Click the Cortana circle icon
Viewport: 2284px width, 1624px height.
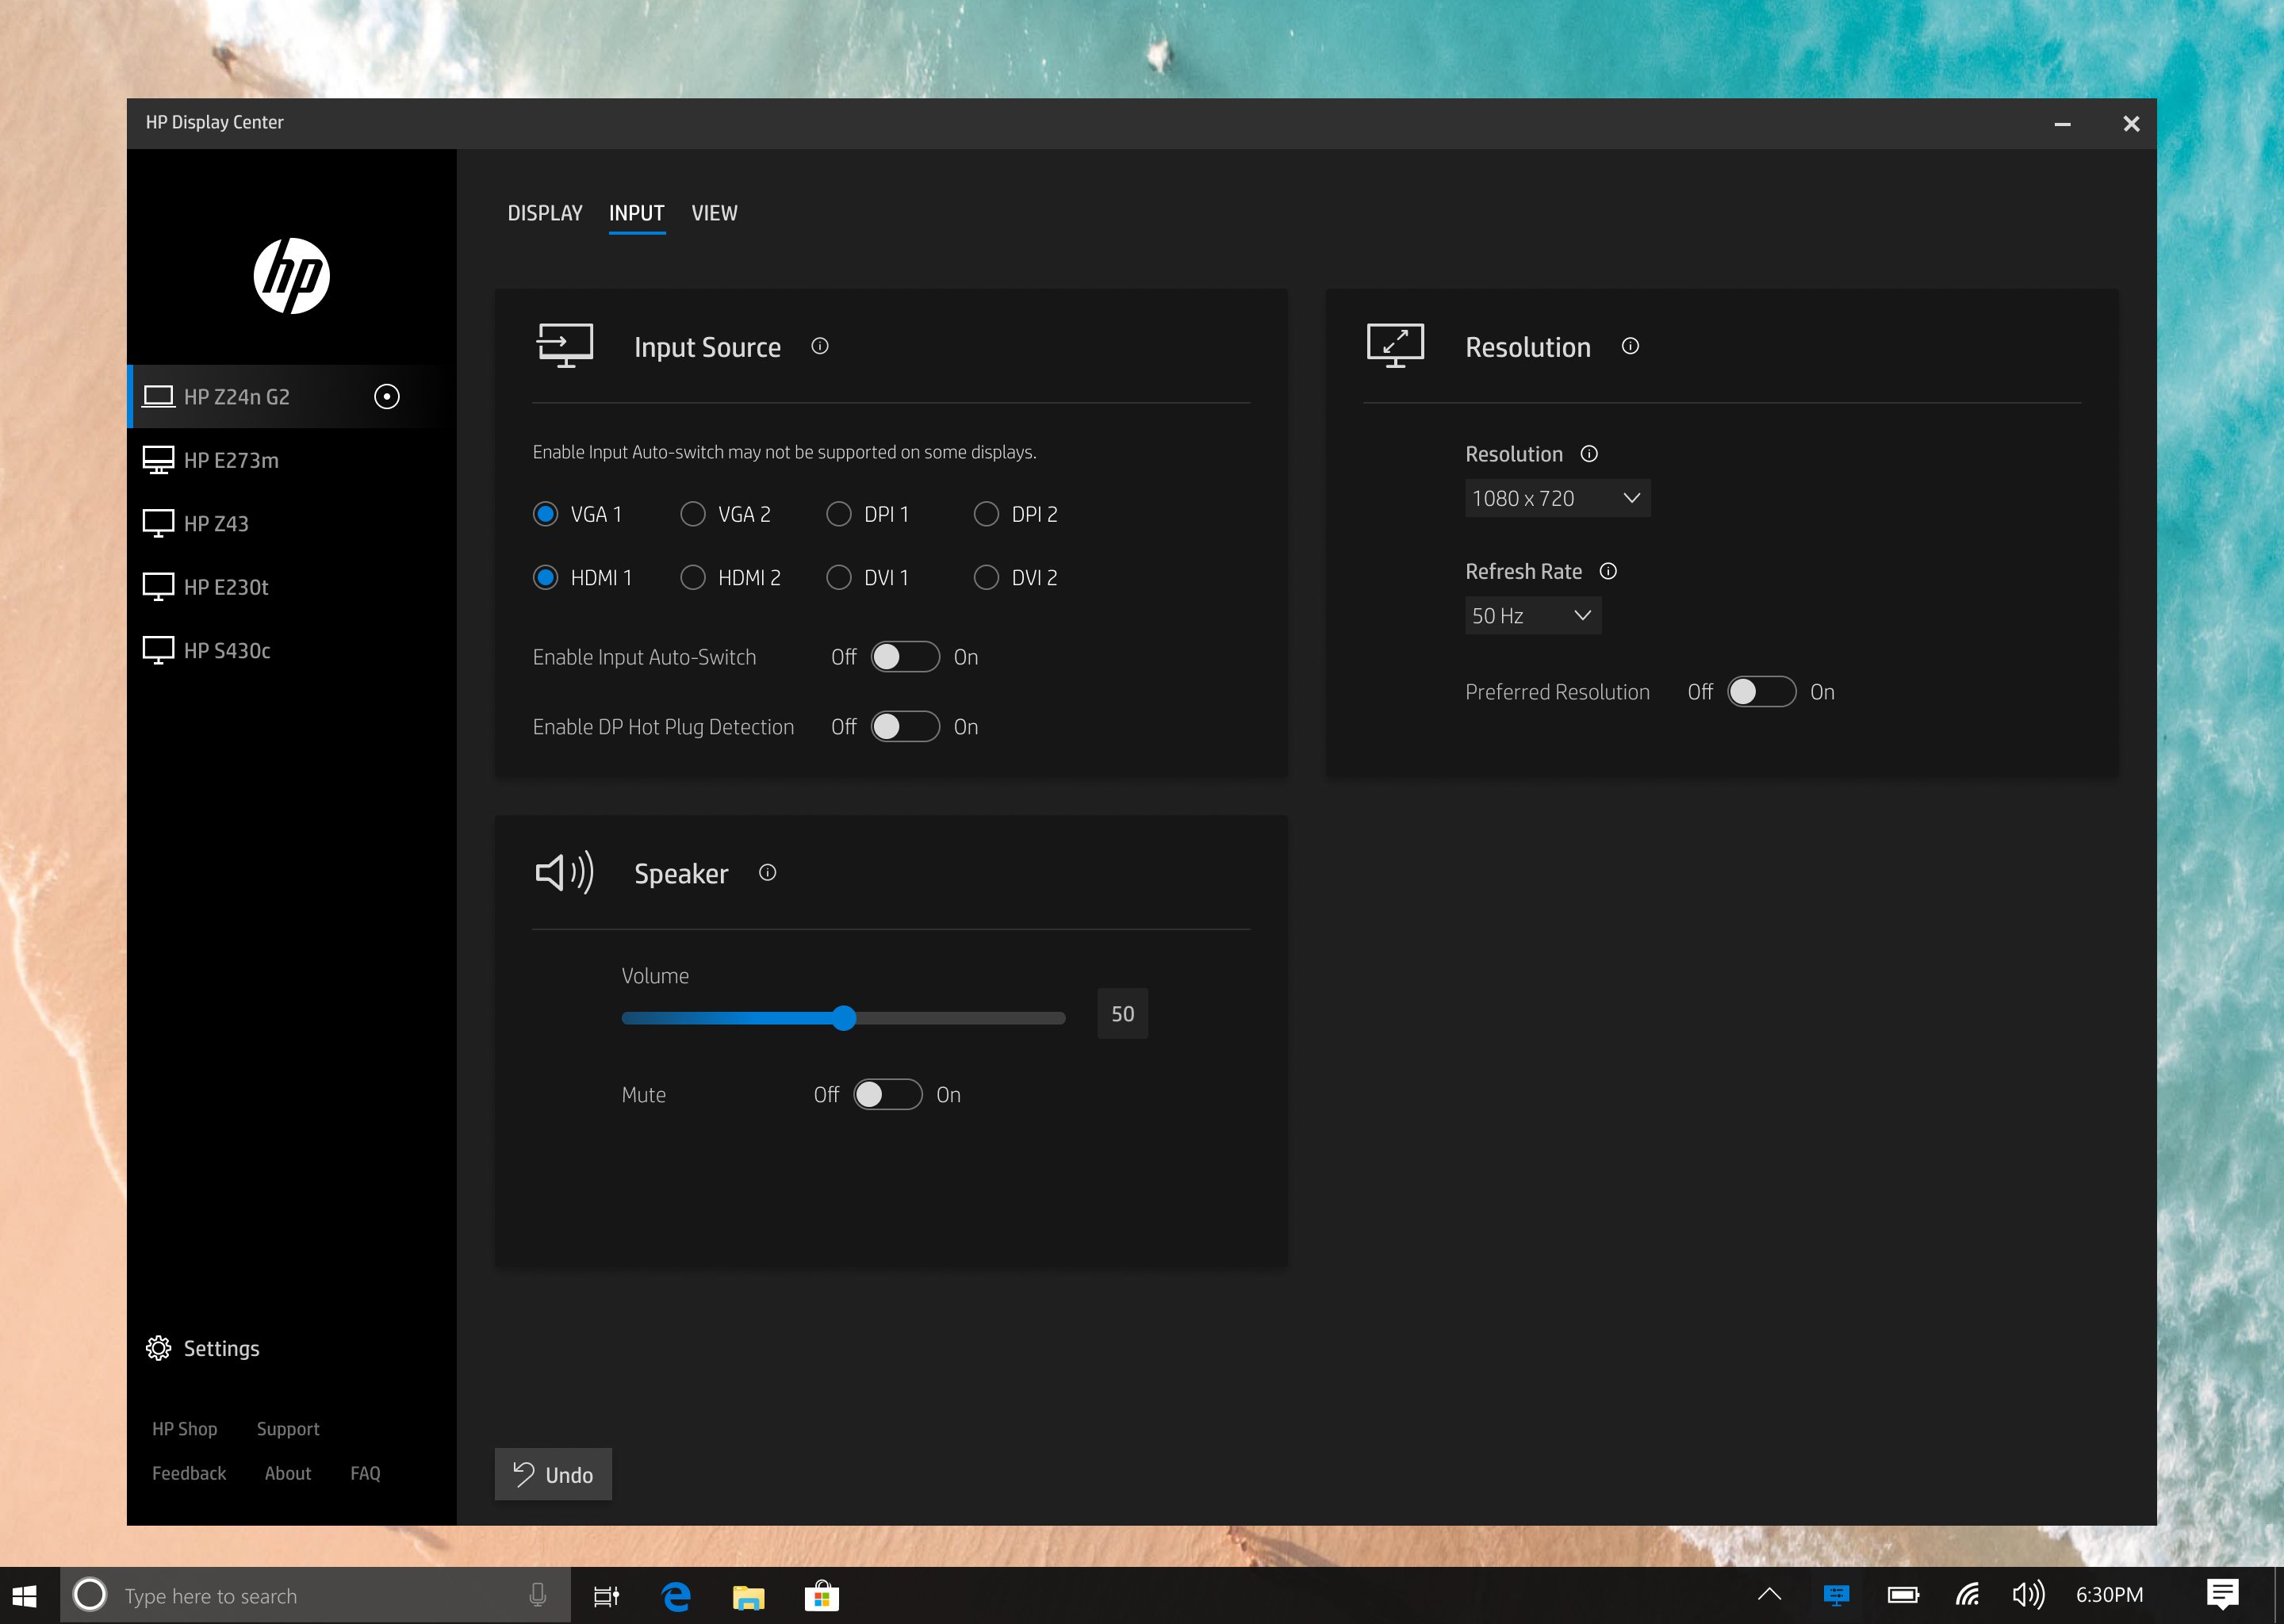[x=90, y=1595]
